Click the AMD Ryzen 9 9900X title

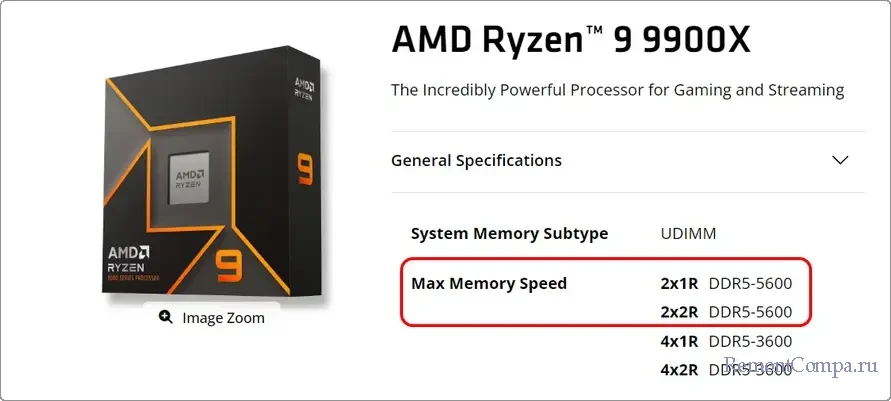[x=570, y=39]
